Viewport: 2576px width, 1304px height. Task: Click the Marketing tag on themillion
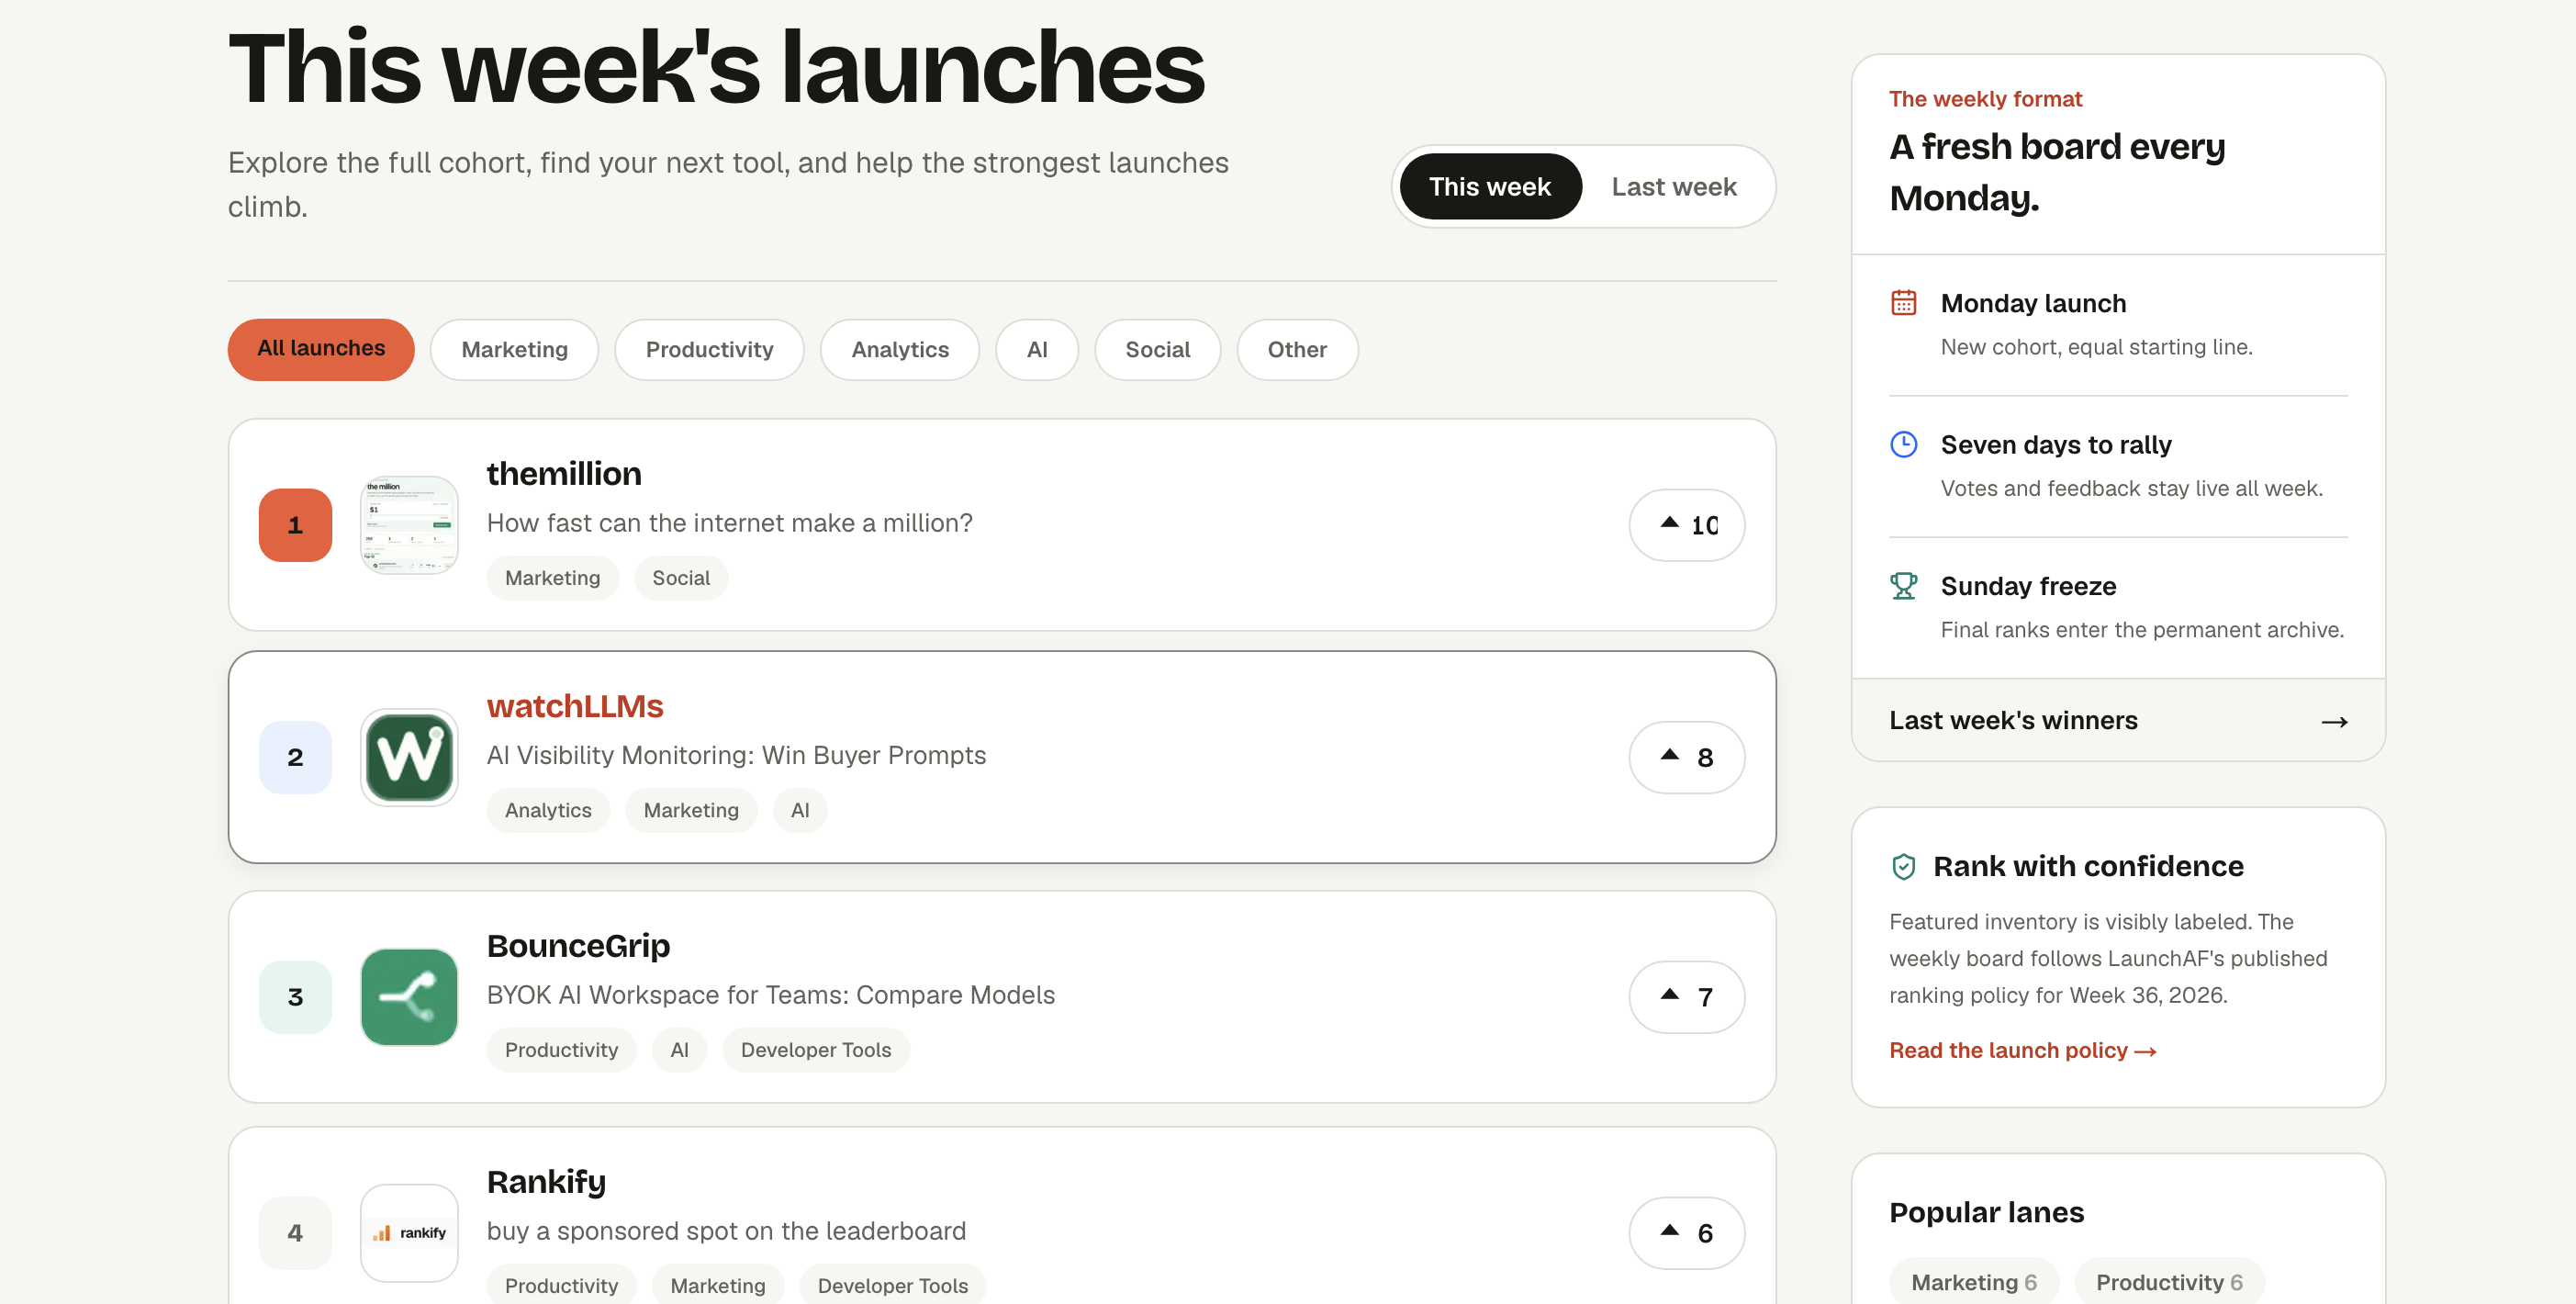pyautogui.click(x=552, y=578)
